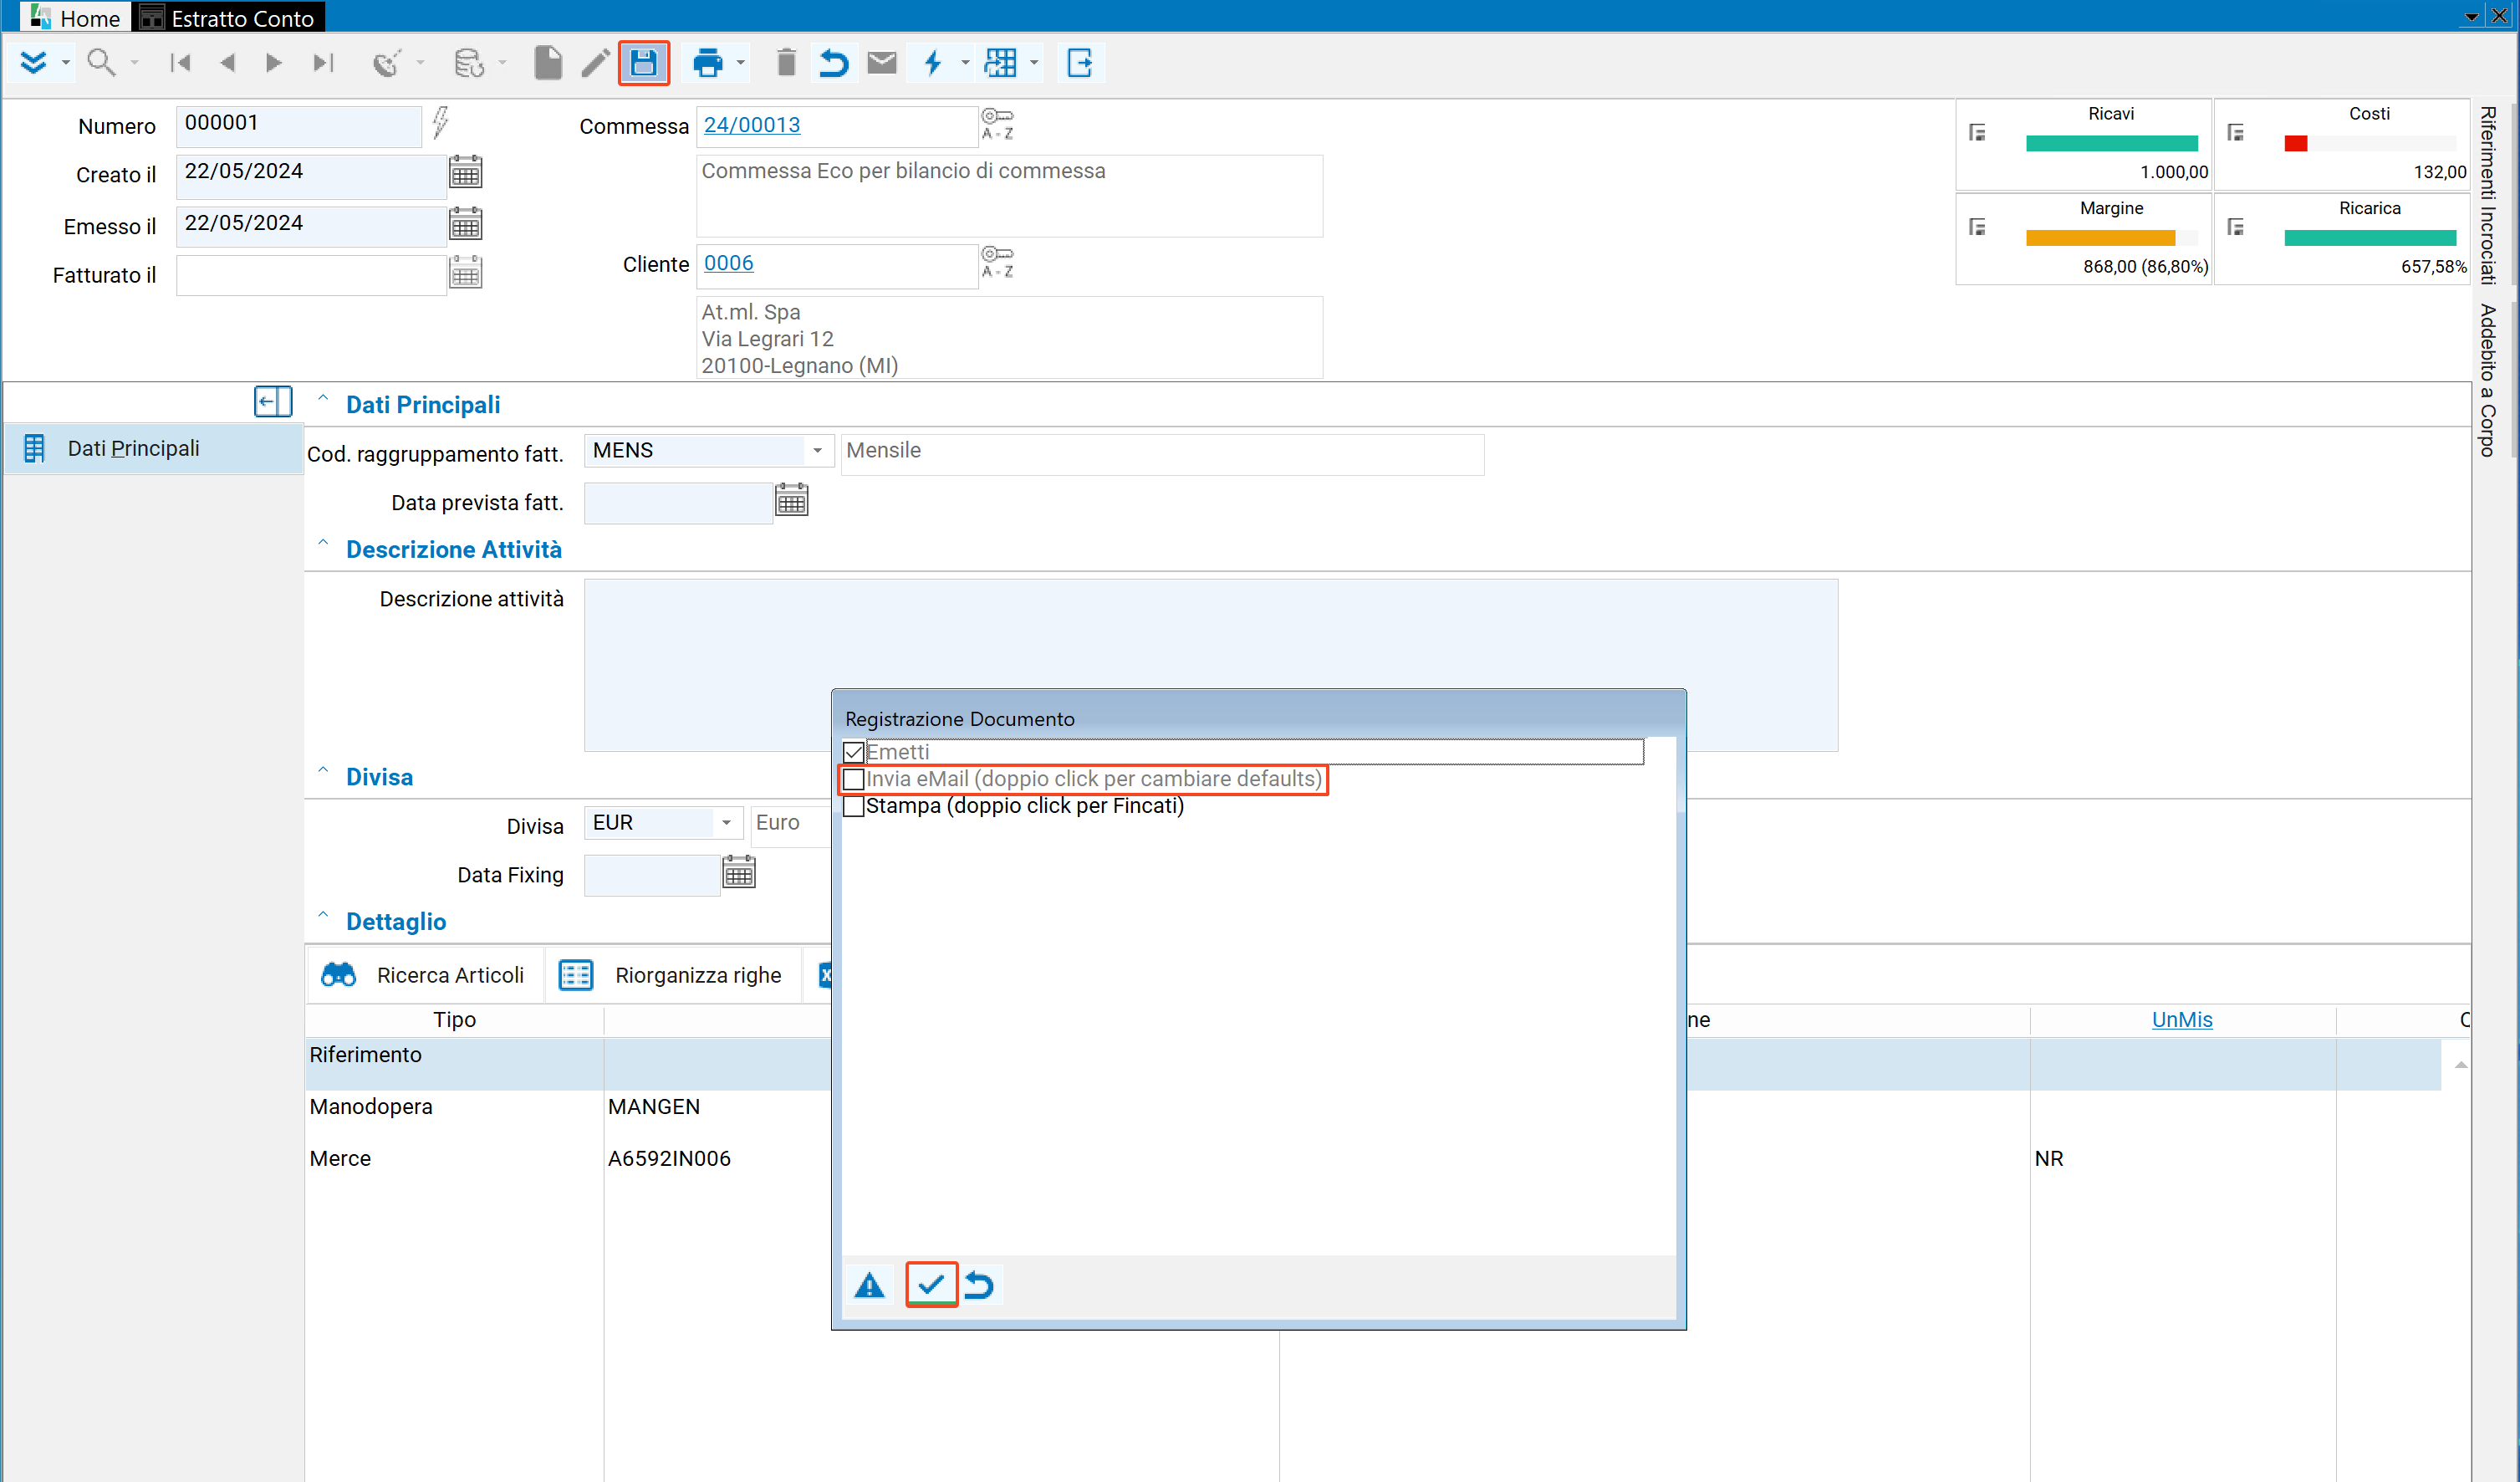The width and height of the screenshot is (2520, 1482).
Task: Open the Search magnifier tool
Action: point(101,63)
